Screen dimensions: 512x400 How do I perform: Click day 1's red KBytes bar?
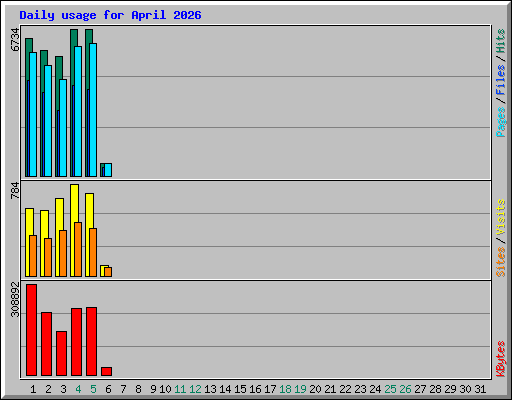point(32,330)
